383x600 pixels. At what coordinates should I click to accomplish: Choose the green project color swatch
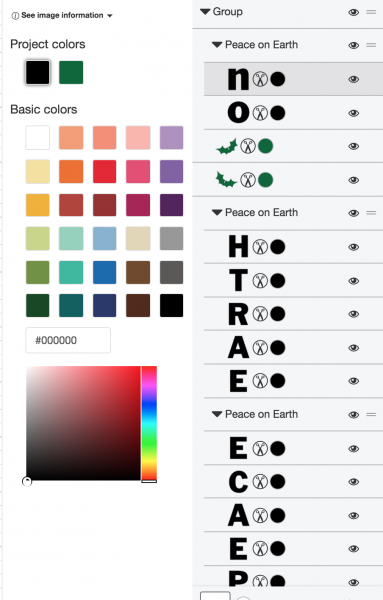71,72
